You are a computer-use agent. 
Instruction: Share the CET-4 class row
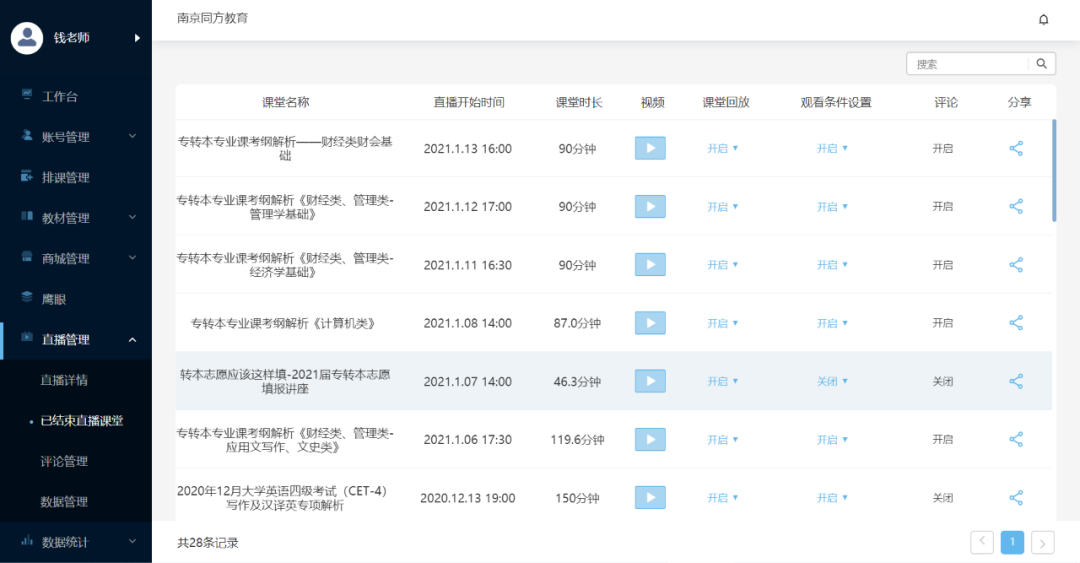pos(1016,498)
